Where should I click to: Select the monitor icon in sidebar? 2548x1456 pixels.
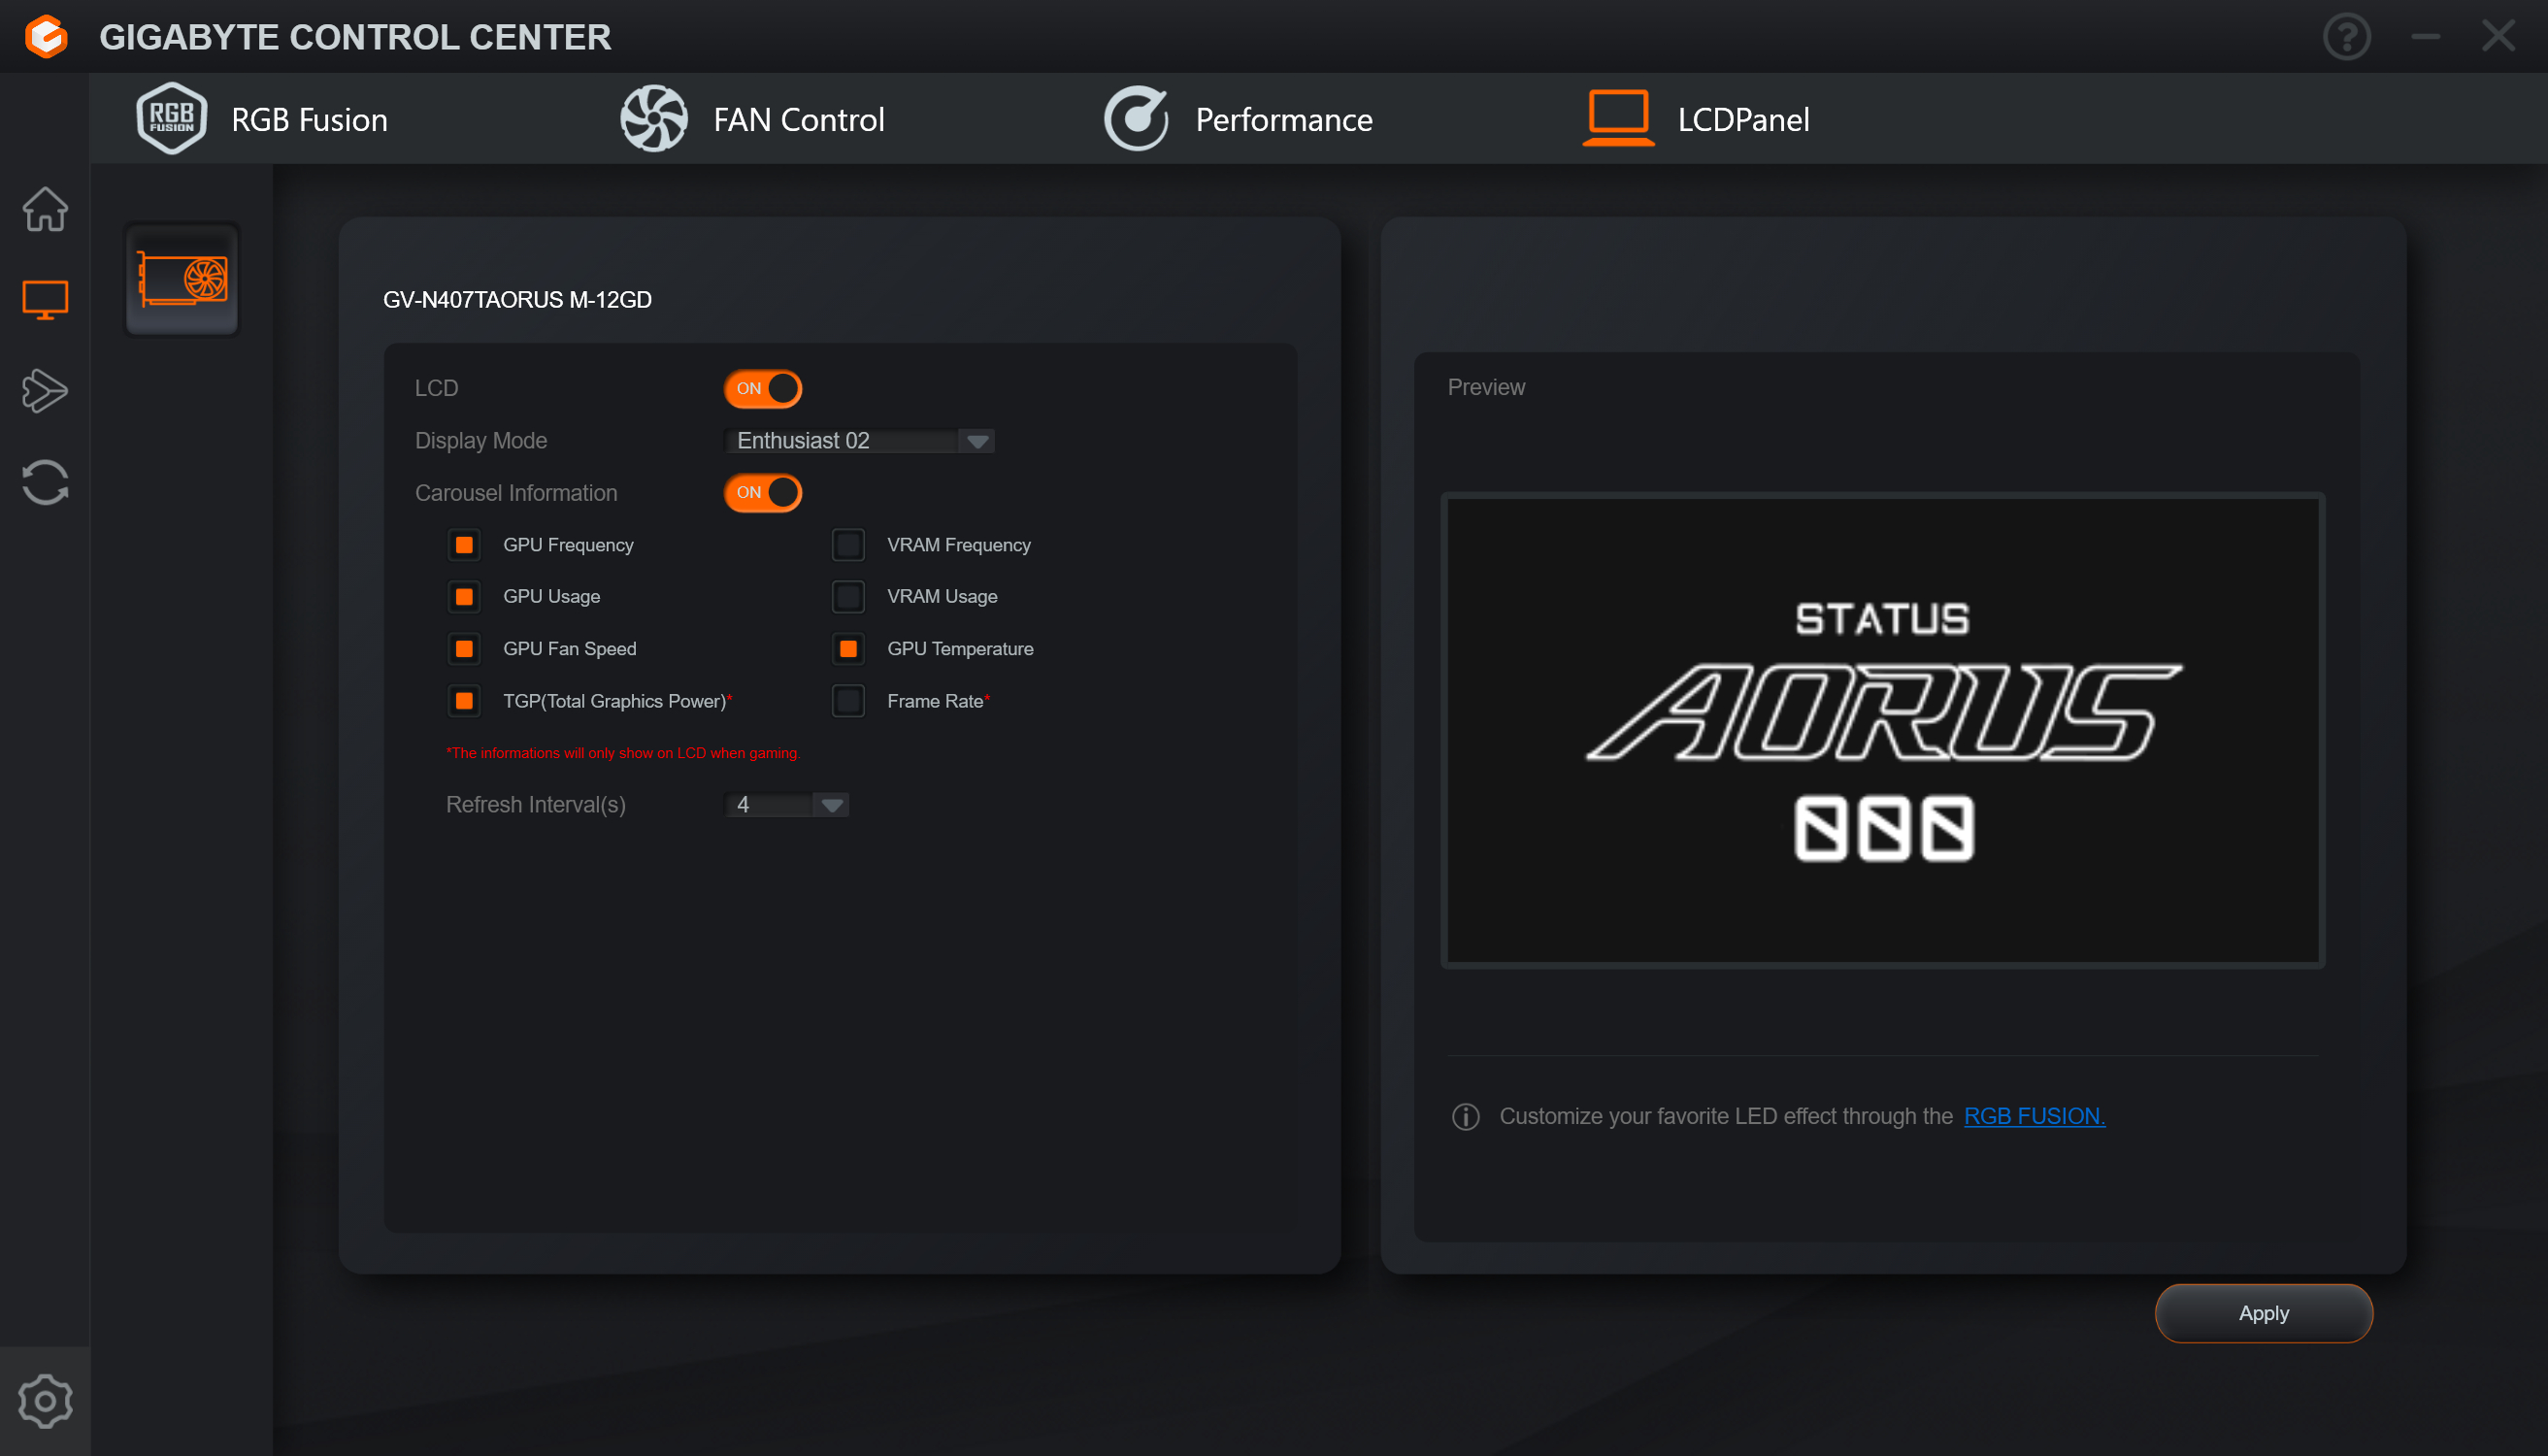[x=45, y=299]
